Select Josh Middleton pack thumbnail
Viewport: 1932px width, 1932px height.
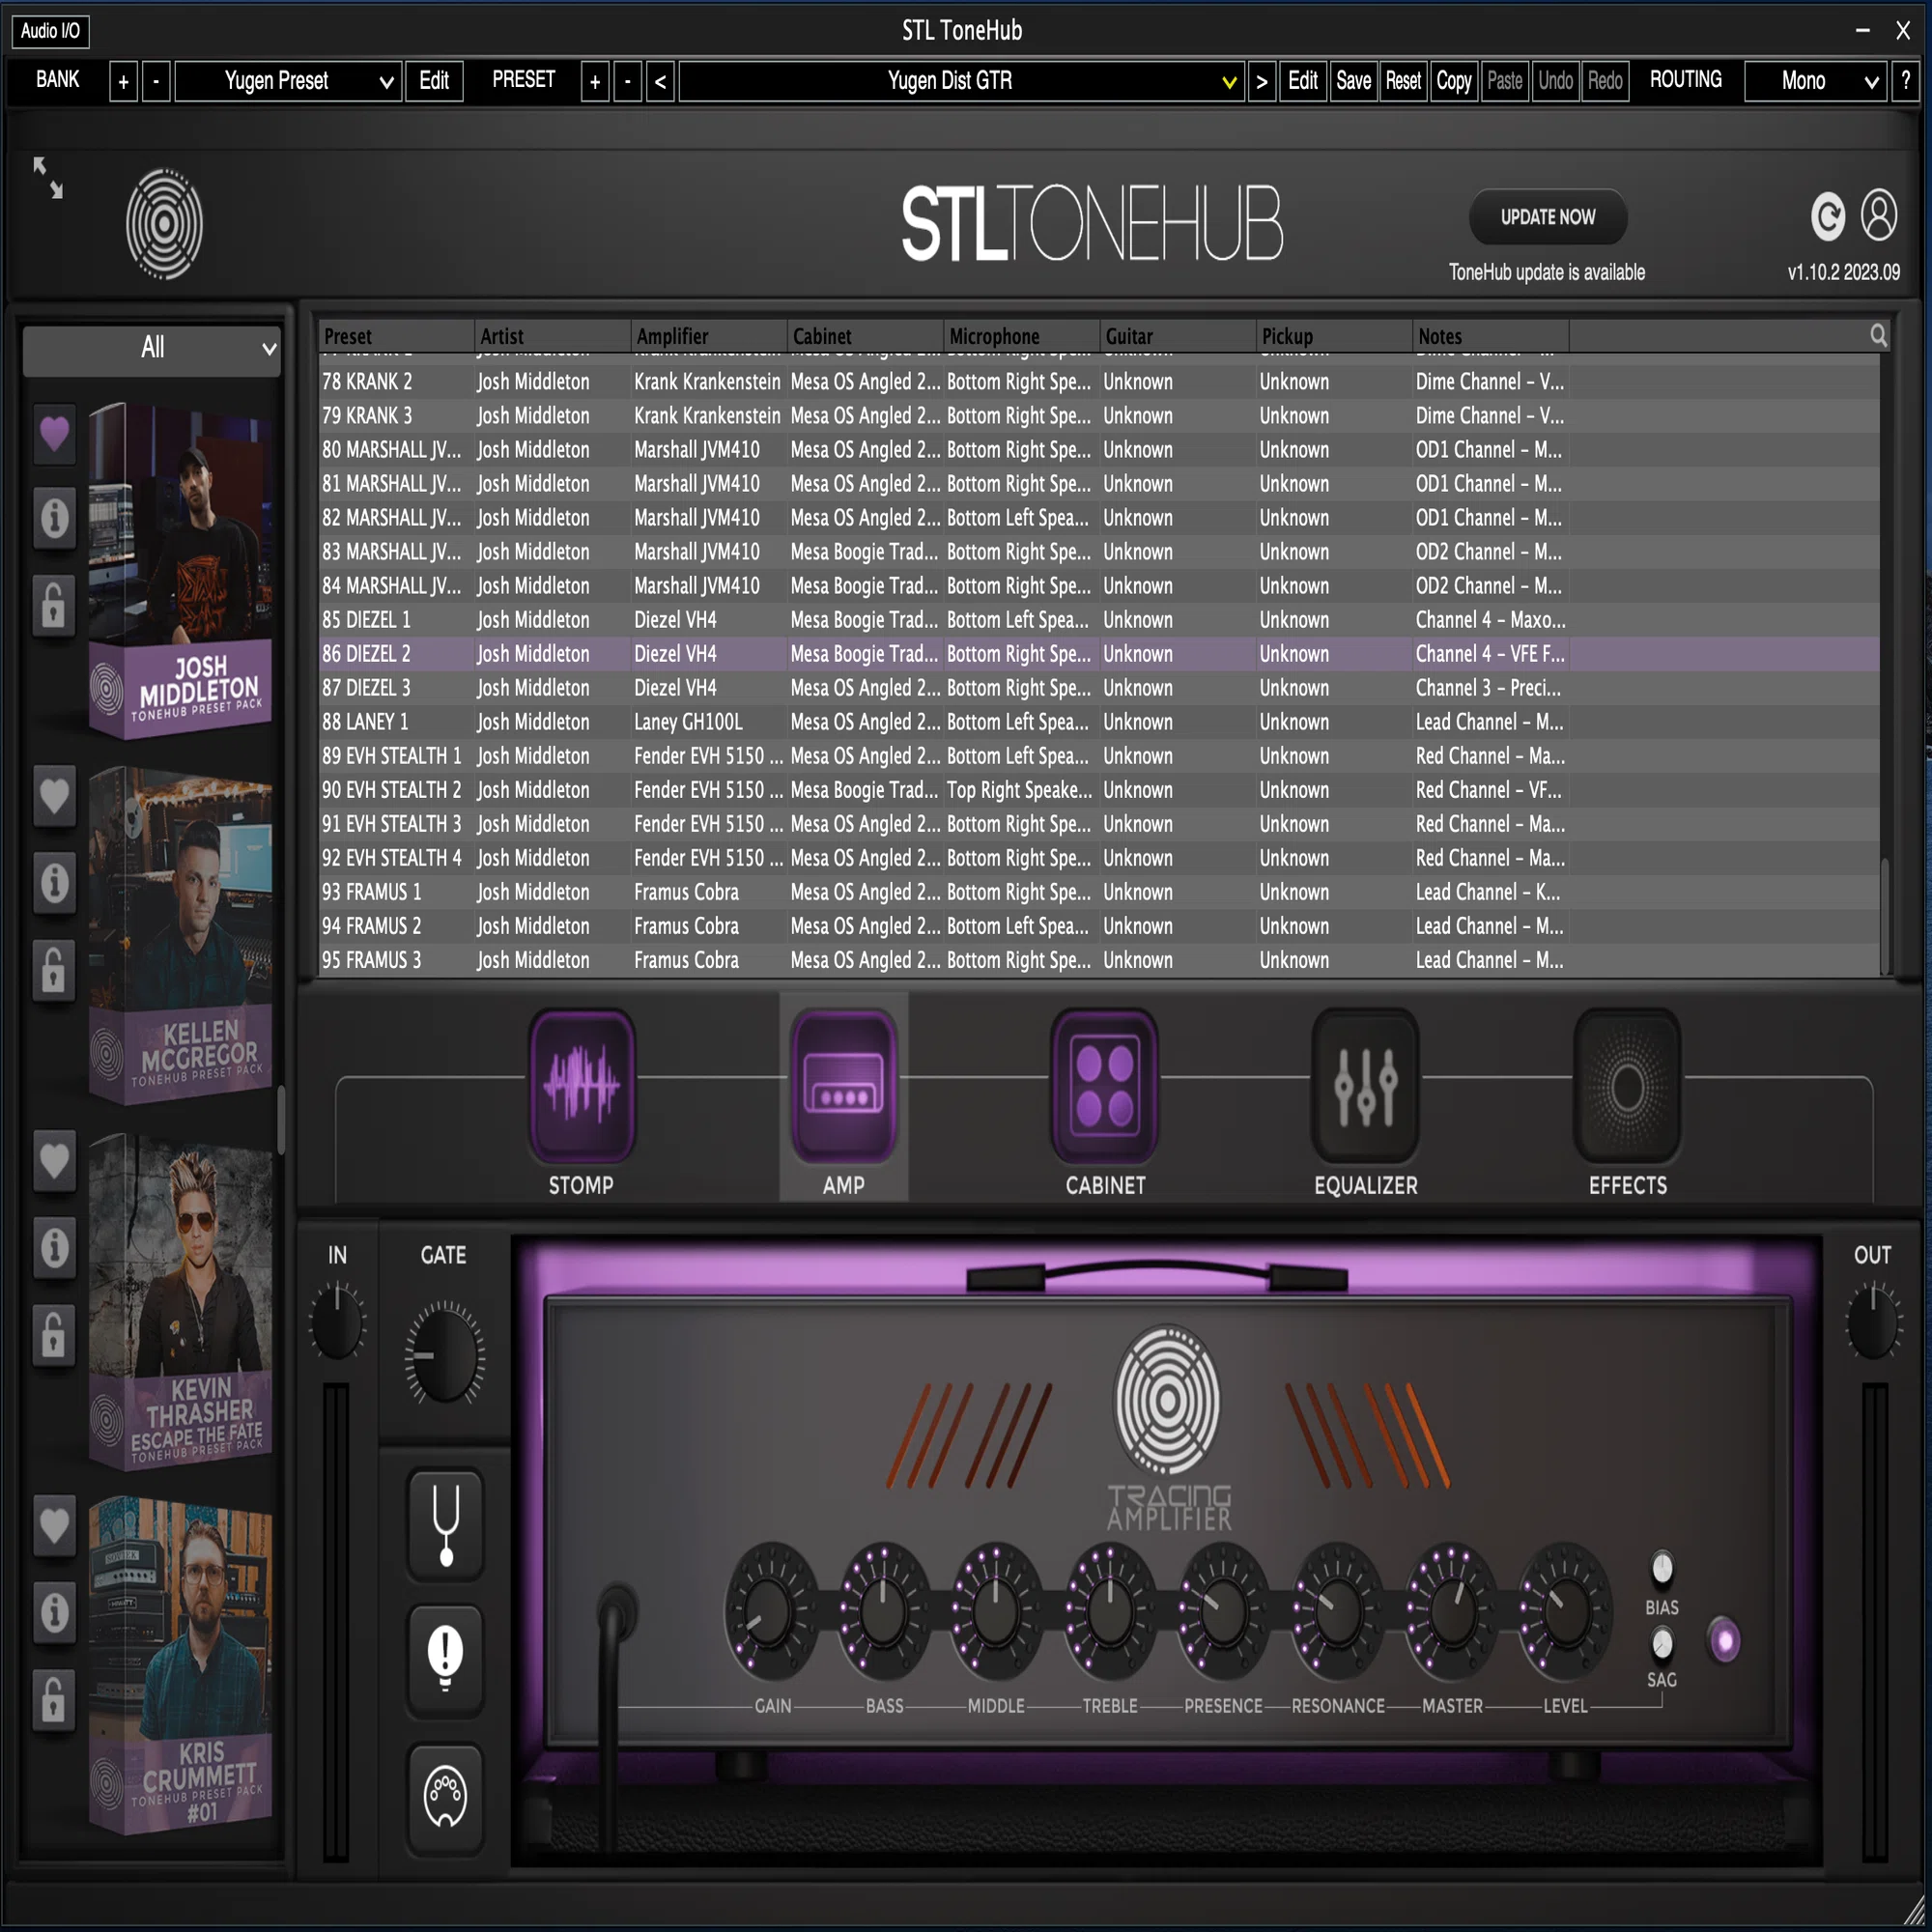pyautogui.click(x=180, y=570)
